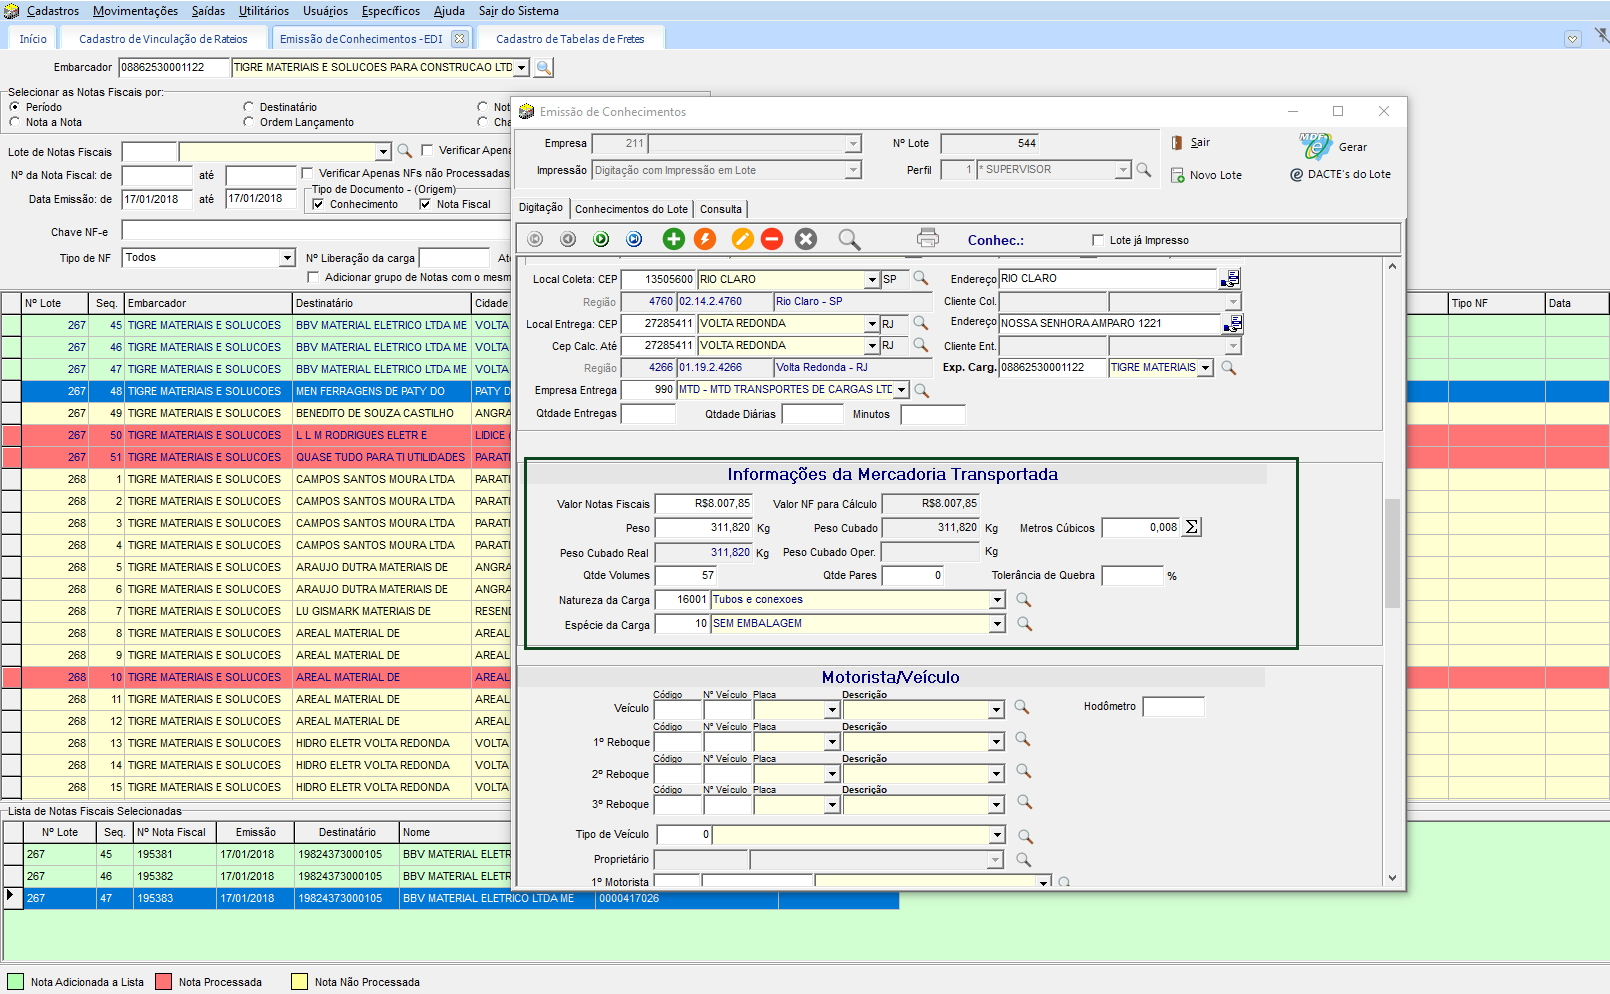
Task: Click the orange pencil edit icon
Action: (x=742, y=239)
